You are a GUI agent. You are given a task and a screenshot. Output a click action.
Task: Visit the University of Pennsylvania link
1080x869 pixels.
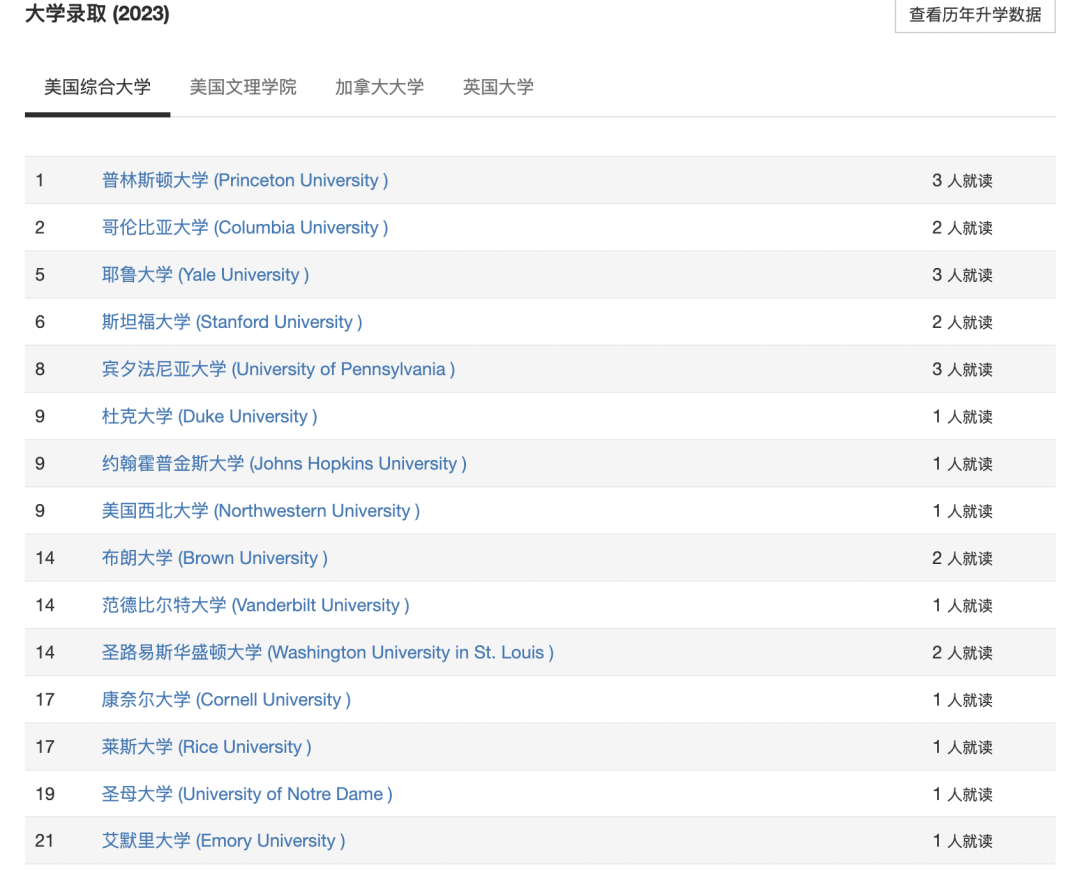[x=278, y=369]
